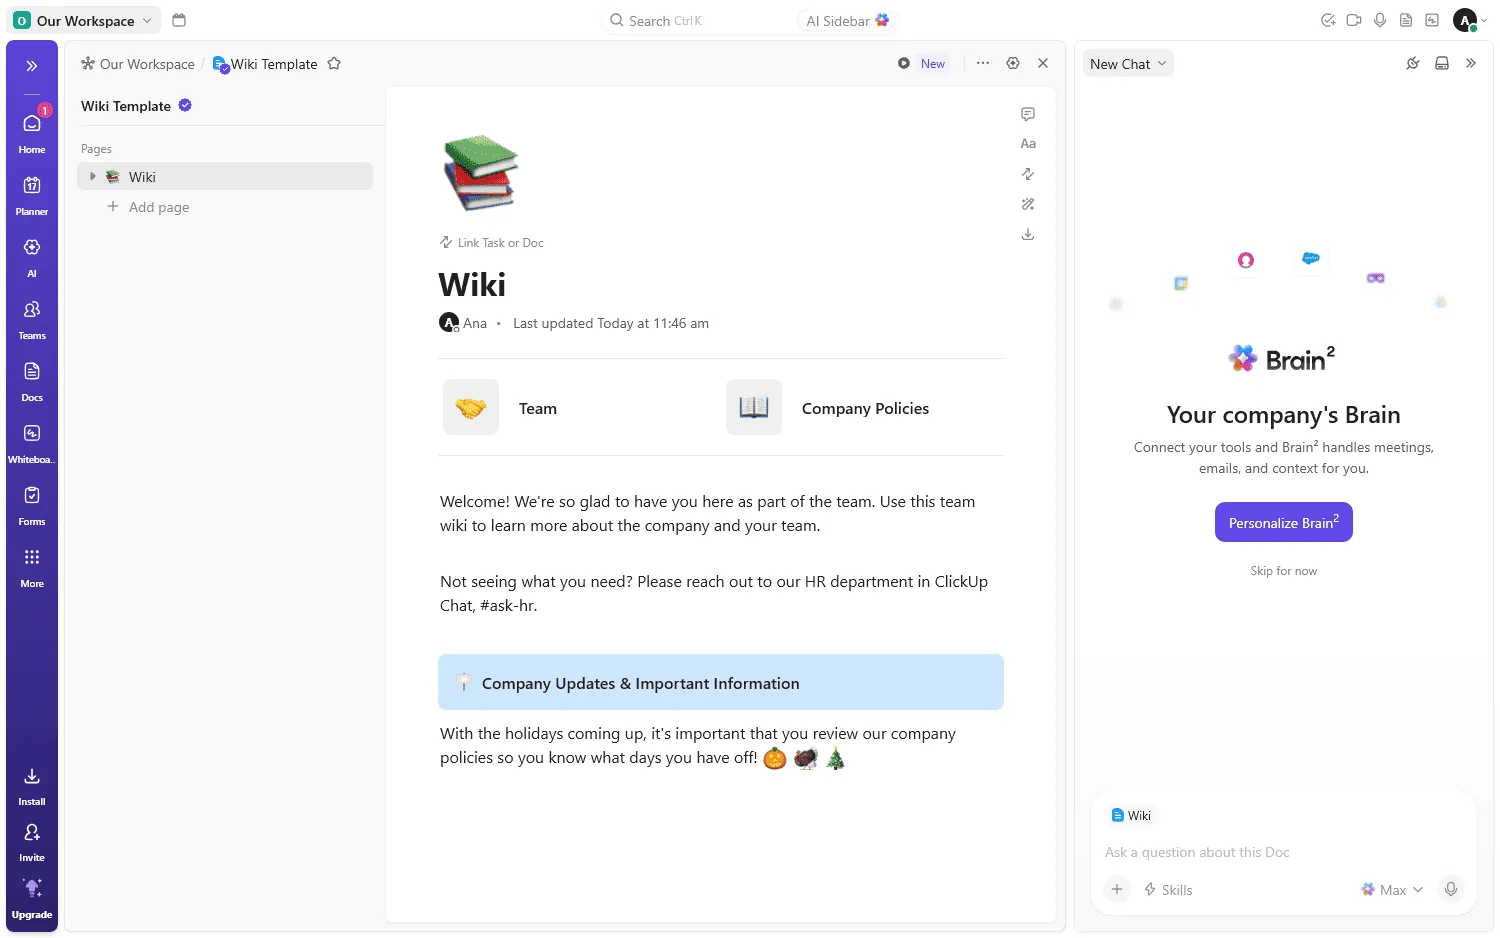Screen dimensions: 1500x938
Task: Click the microphone icon in top bar
Action: 1380,20
